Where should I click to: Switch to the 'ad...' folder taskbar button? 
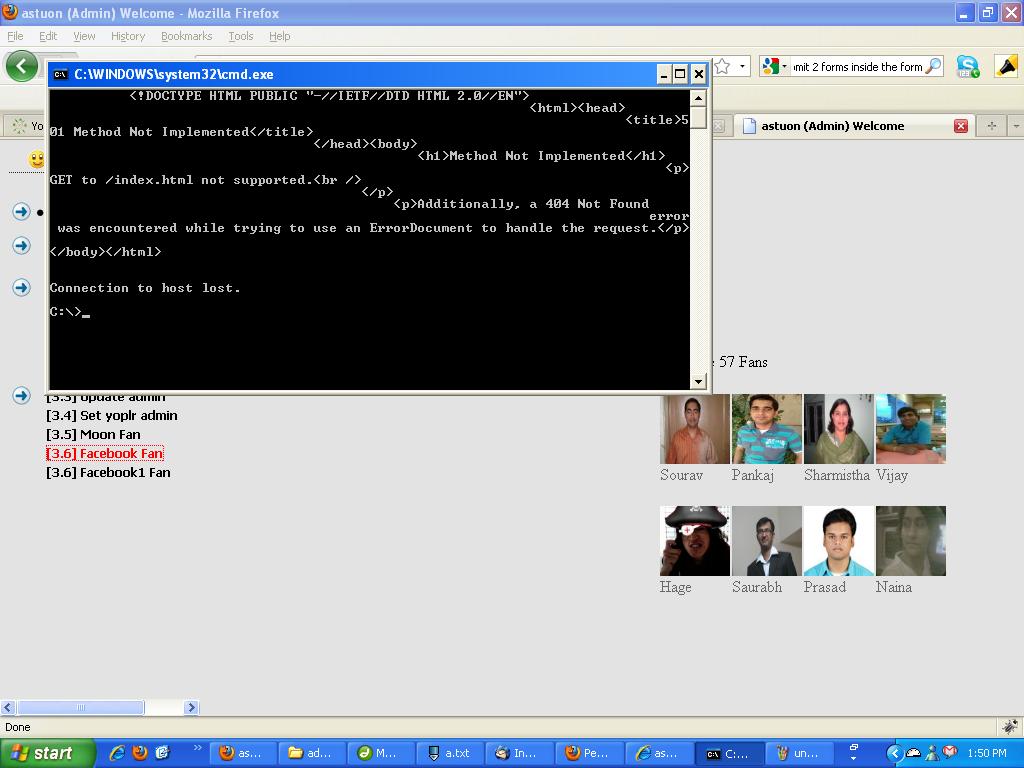click(x=312, y=753)
